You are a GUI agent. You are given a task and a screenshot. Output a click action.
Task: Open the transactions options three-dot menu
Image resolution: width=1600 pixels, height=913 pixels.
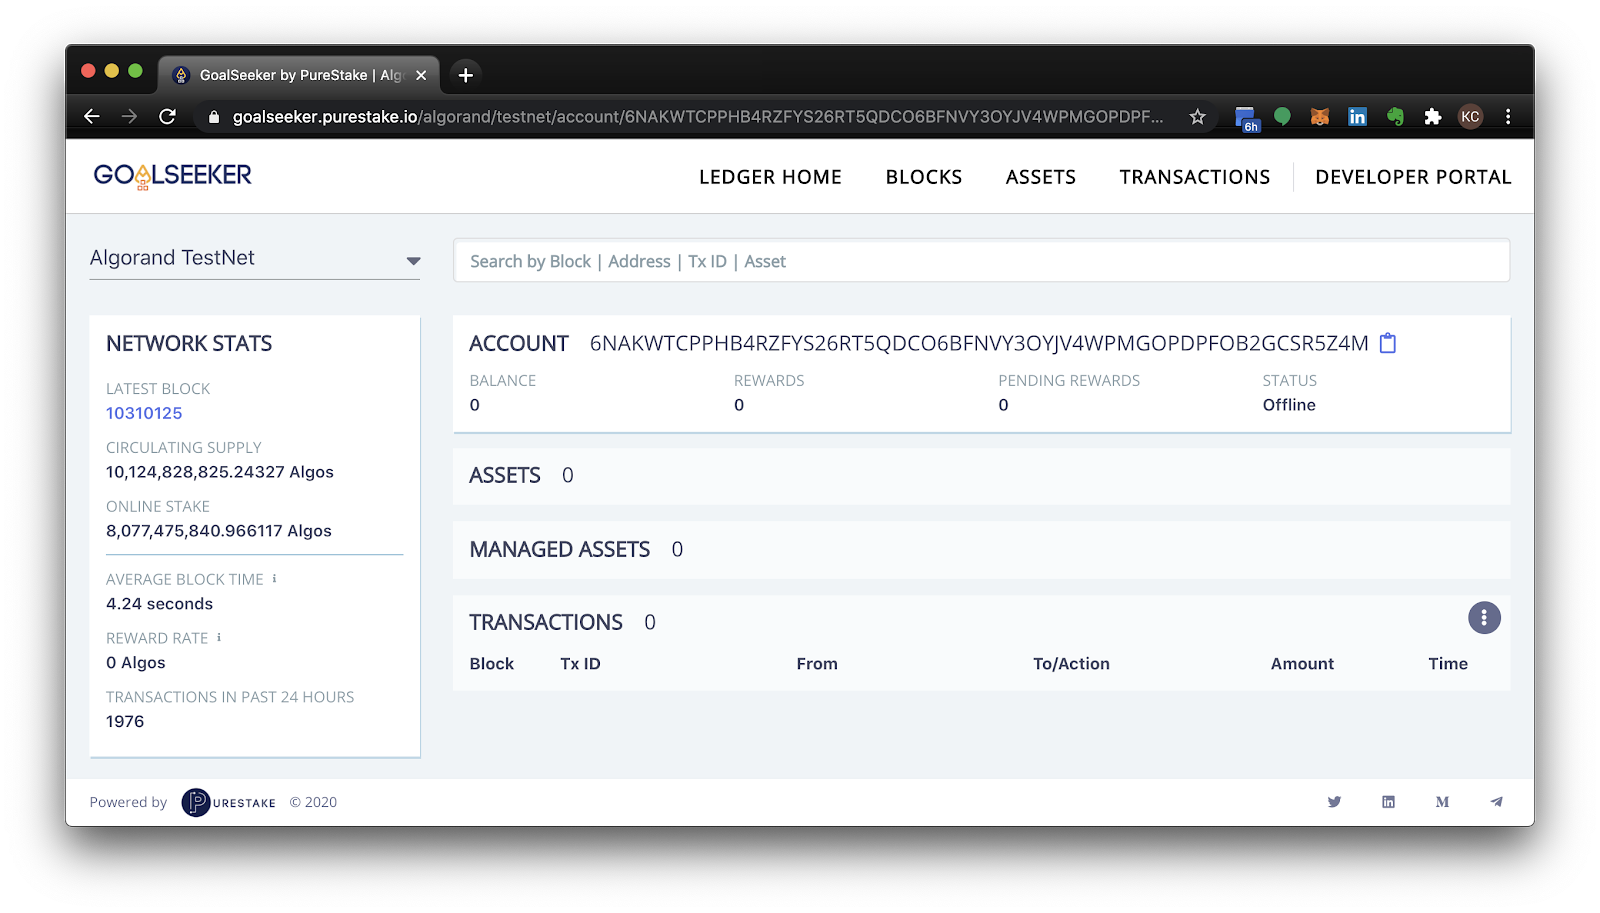tap(1483, 618)
